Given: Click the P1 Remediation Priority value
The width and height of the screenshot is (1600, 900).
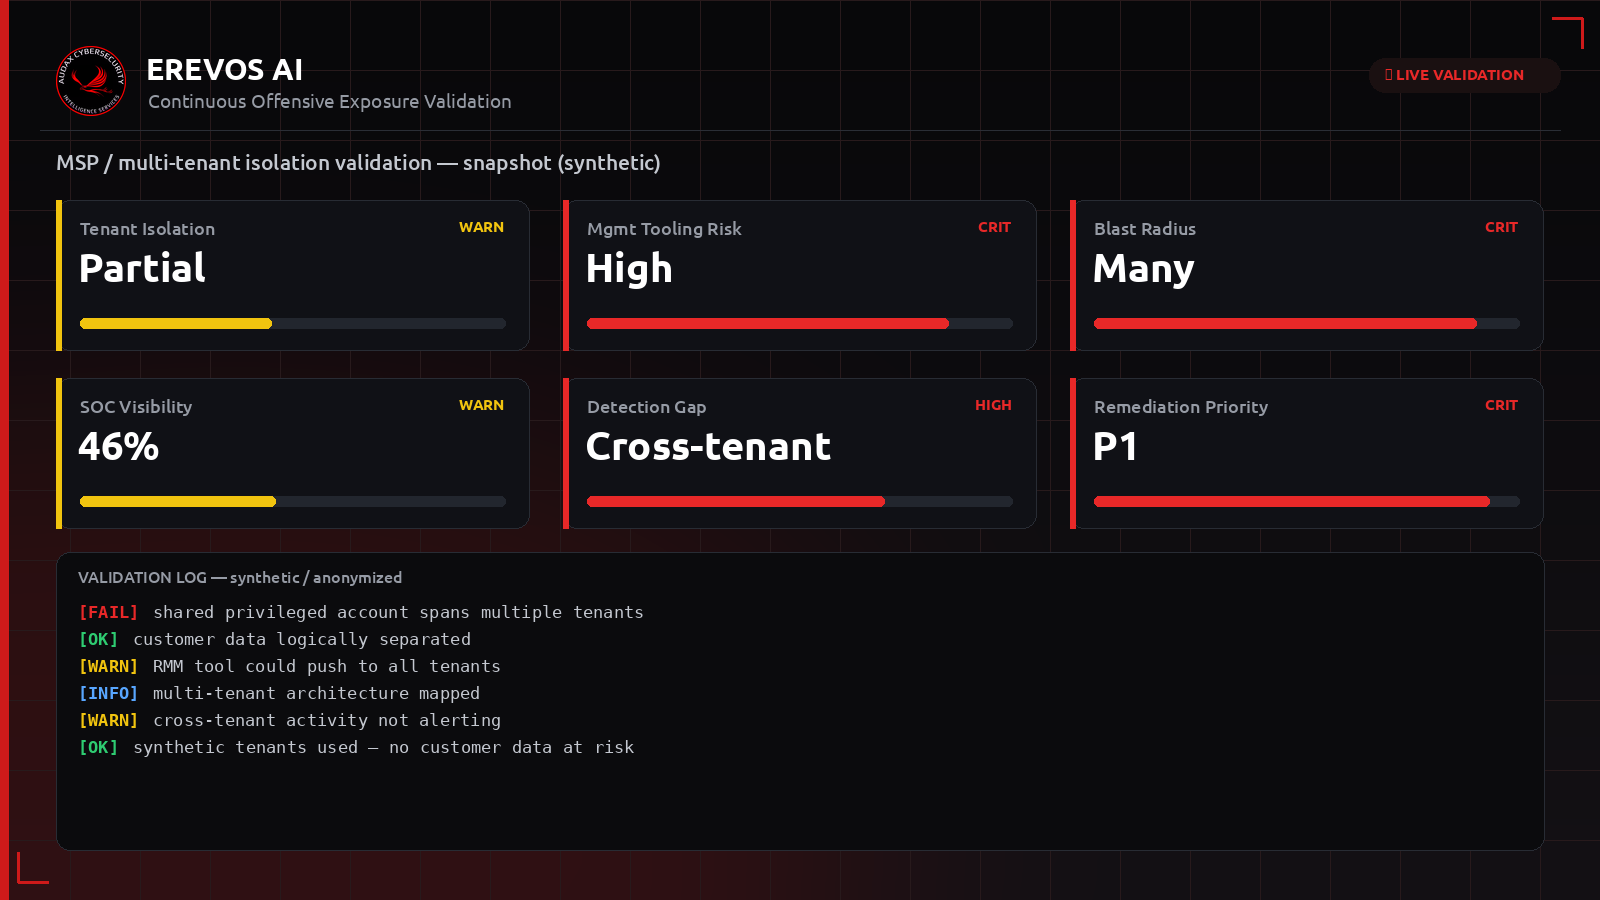Looking at the screenshot, I should pos(1115,446).
